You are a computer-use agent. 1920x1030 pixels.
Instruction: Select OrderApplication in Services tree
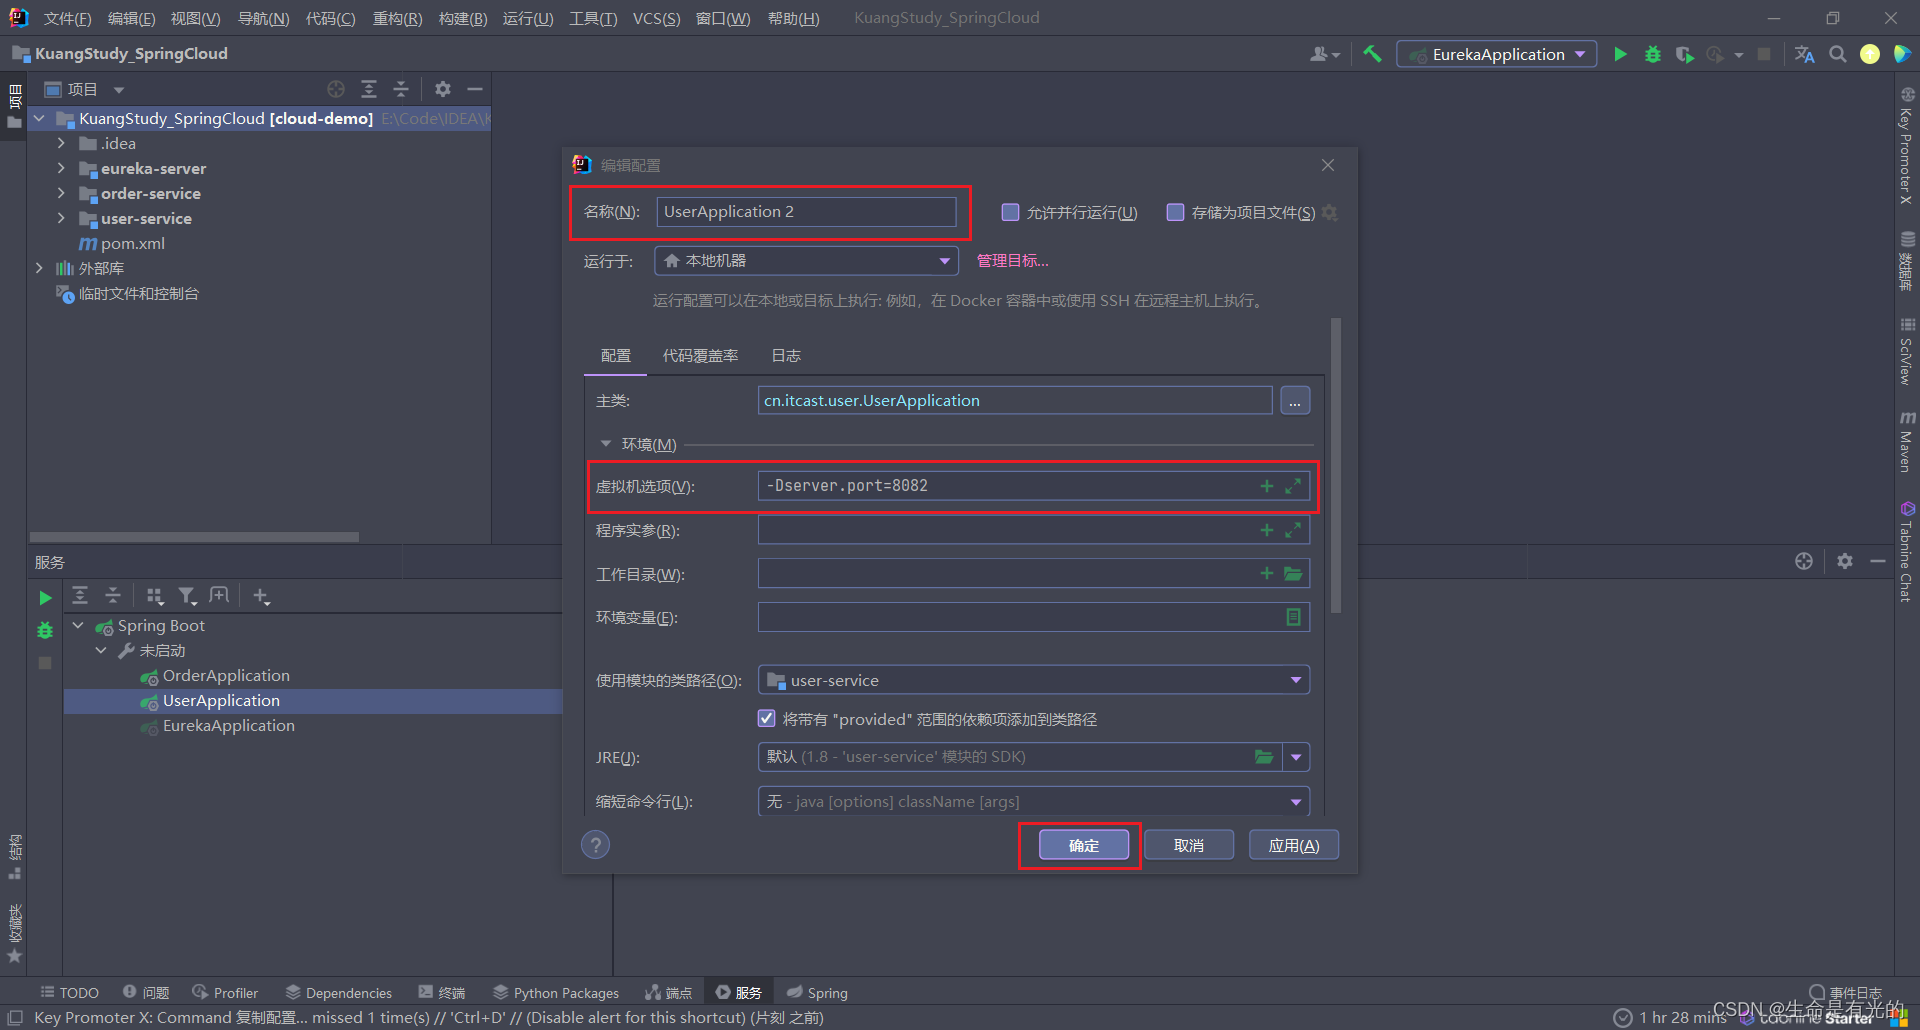[x=226, y=676]
